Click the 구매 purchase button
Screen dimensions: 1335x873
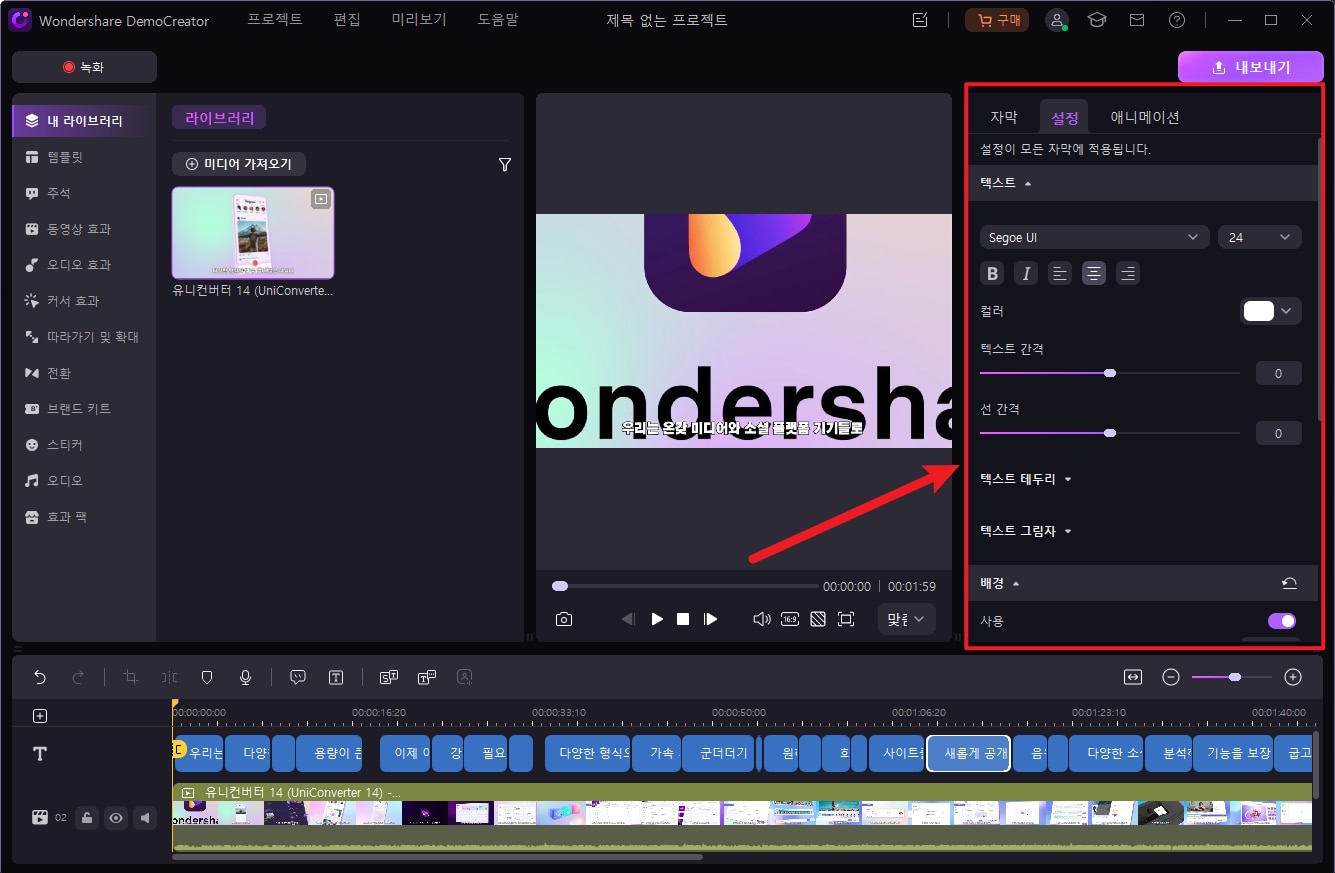pos(996,20)
